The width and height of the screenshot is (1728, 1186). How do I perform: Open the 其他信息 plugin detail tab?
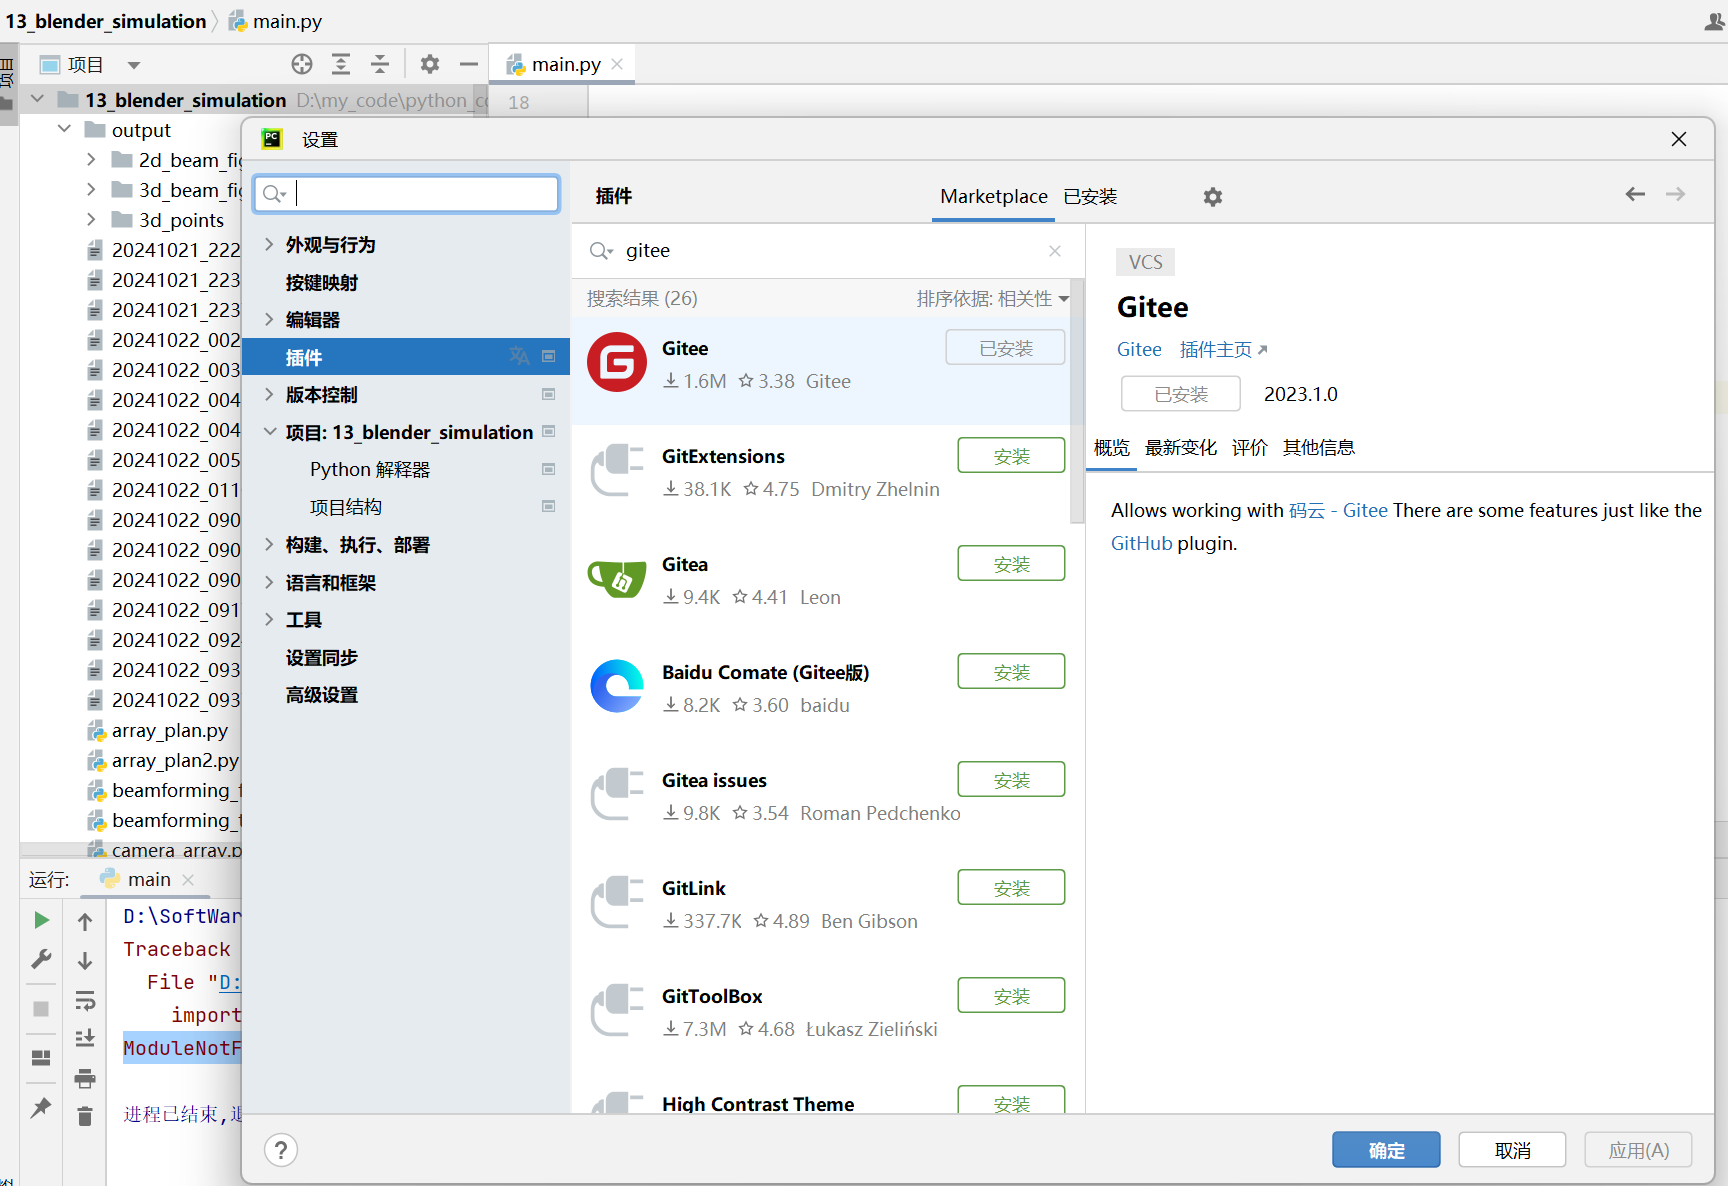[x=1319, y=448]
